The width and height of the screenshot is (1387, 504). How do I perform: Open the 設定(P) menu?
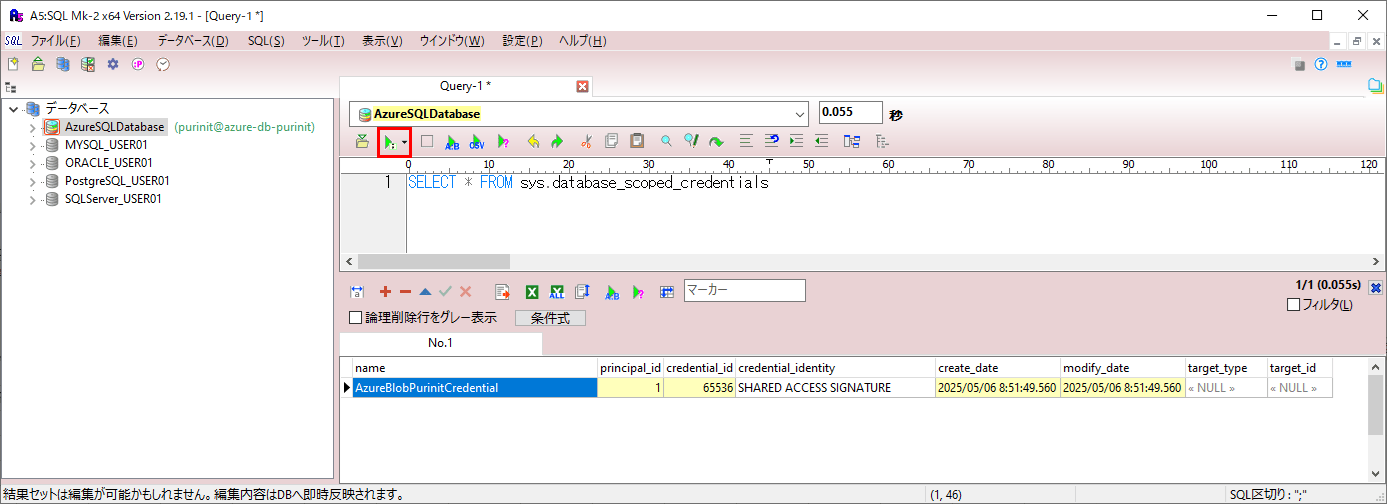522,41
